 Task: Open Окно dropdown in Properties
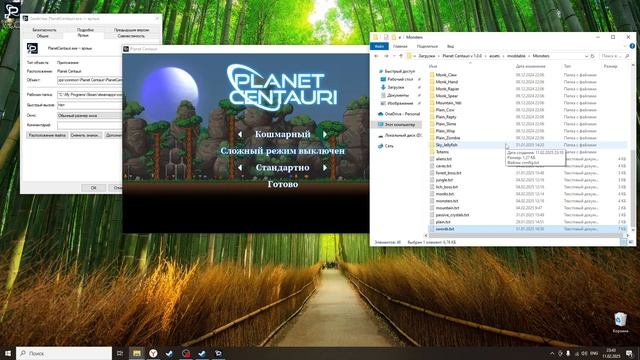click(x=90, y=116)
